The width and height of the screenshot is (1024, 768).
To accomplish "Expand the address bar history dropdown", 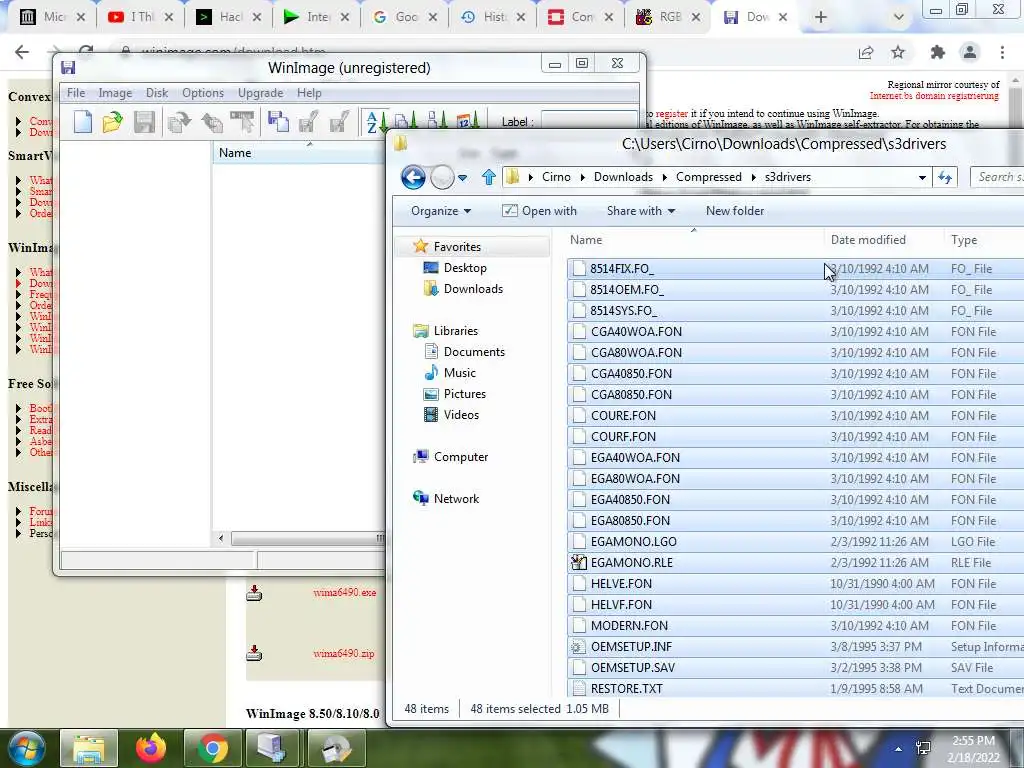I will tap(922, 177).
